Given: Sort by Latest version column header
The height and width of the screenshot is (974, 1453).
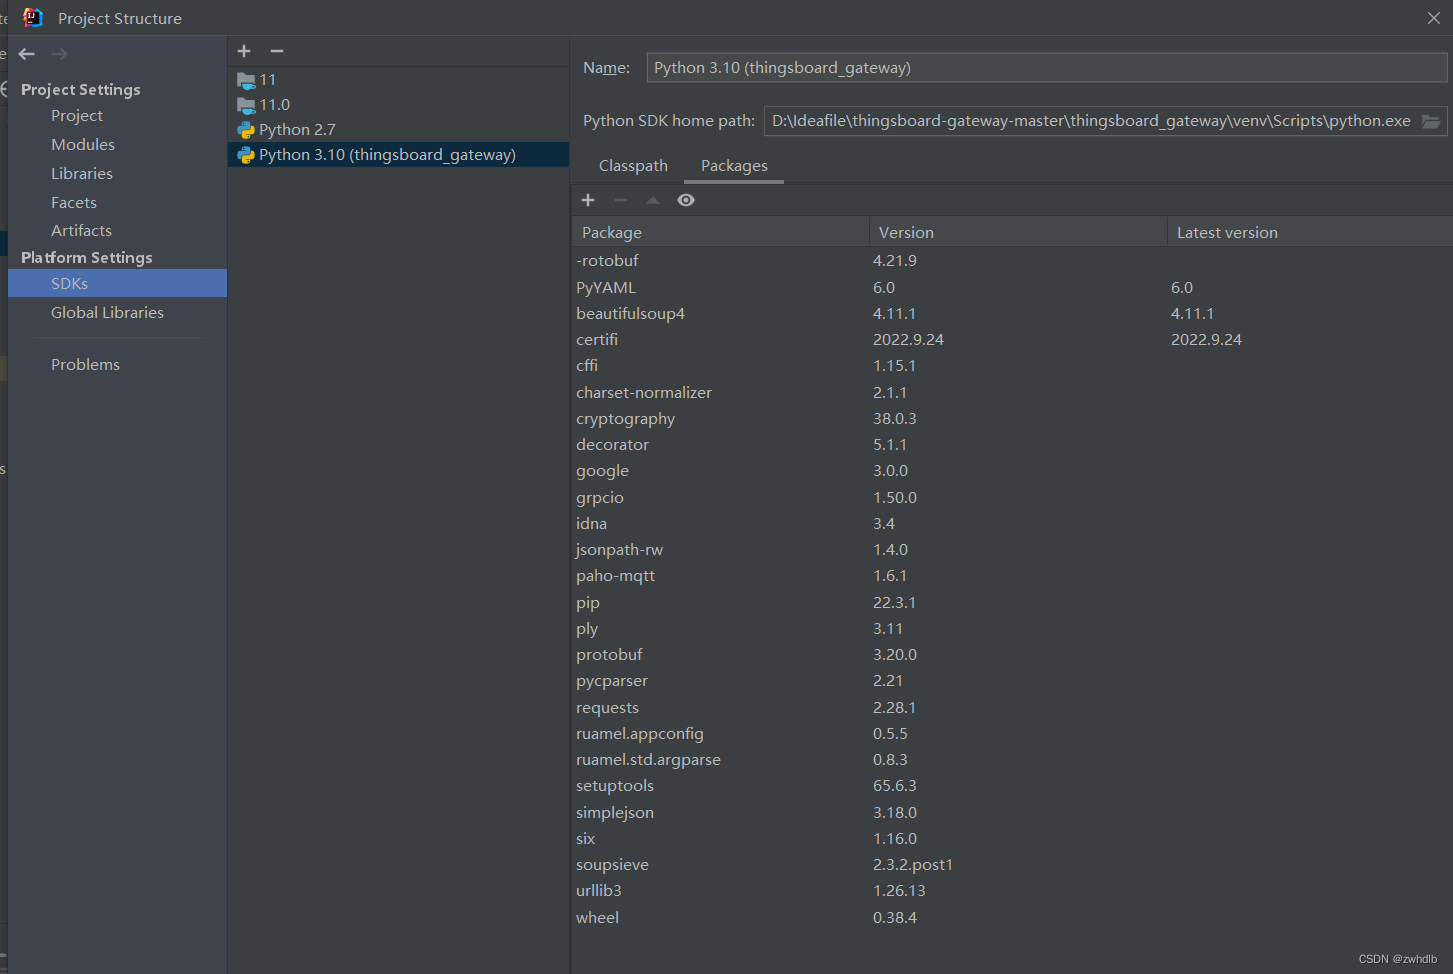Looking at the screenshot, I should coord(1309,233).
